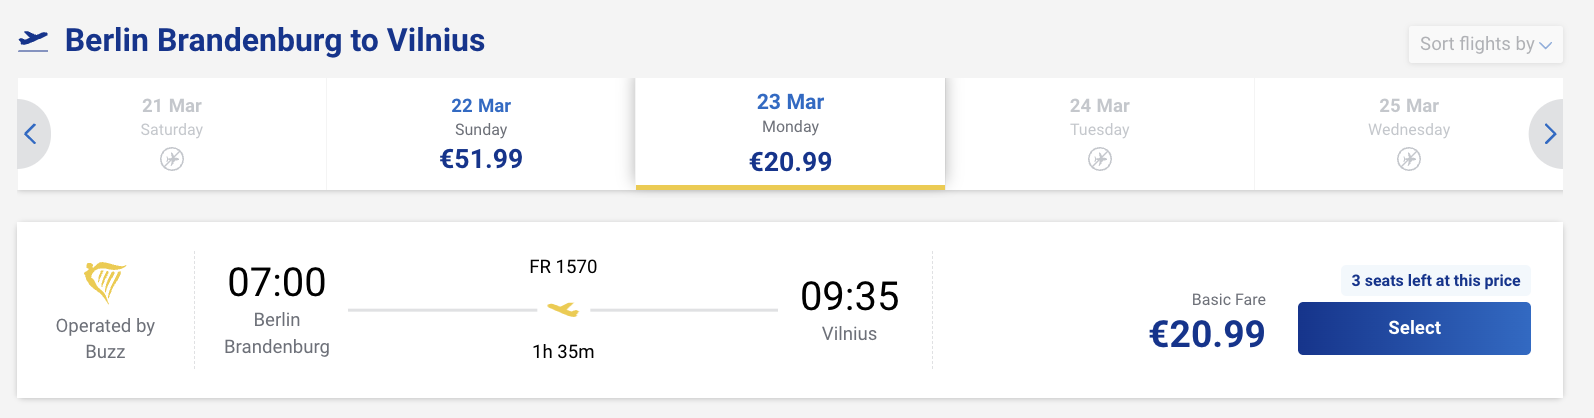Choose the 21 Mar Saturday date

(172, 117)
